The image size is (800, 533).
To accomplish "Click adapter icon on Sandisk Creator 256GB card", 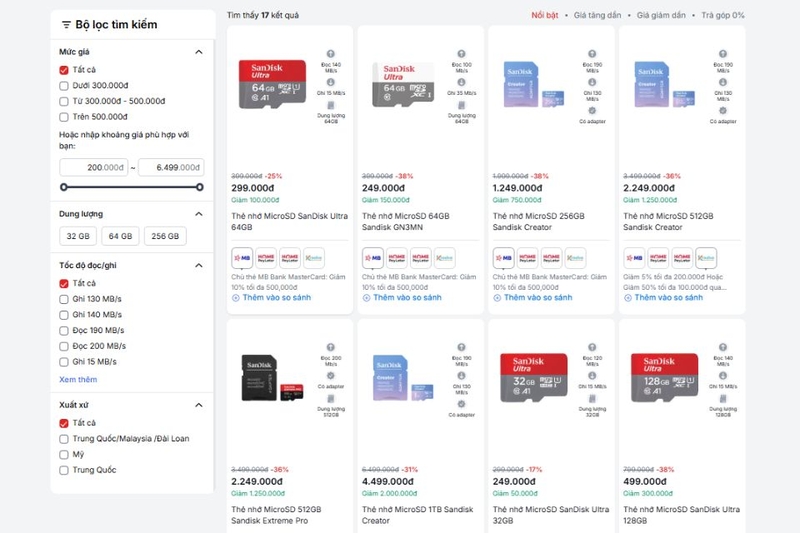I will [592, 111].
